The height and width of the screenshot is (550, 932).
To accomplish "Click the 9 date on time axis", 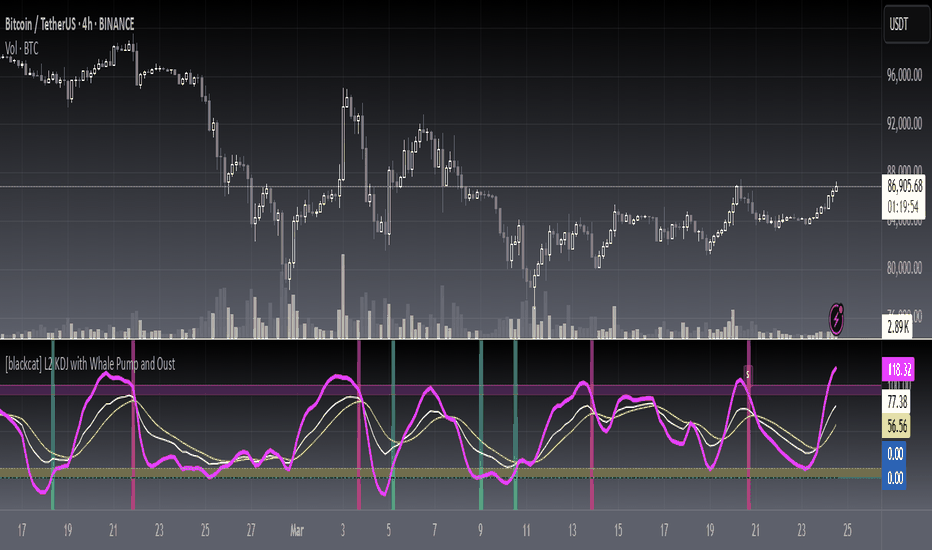I will click(x=480, y=530).
